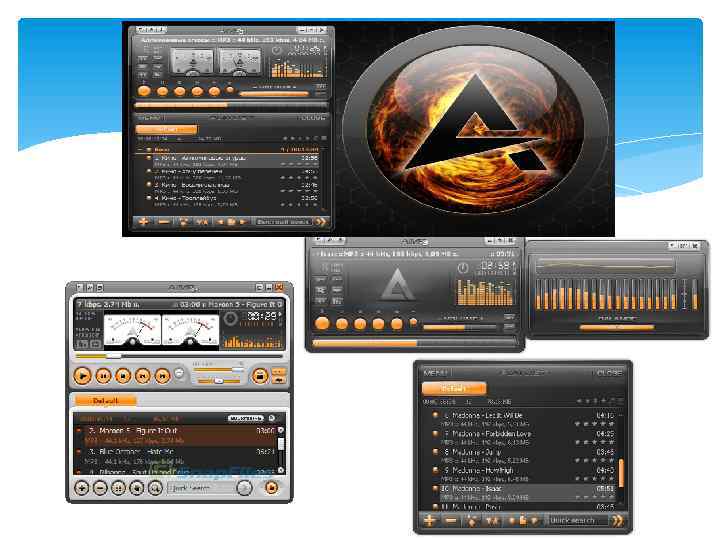
Task: Click the middle dark player's spectrum analyzer
Action: (x=484, y=292)
